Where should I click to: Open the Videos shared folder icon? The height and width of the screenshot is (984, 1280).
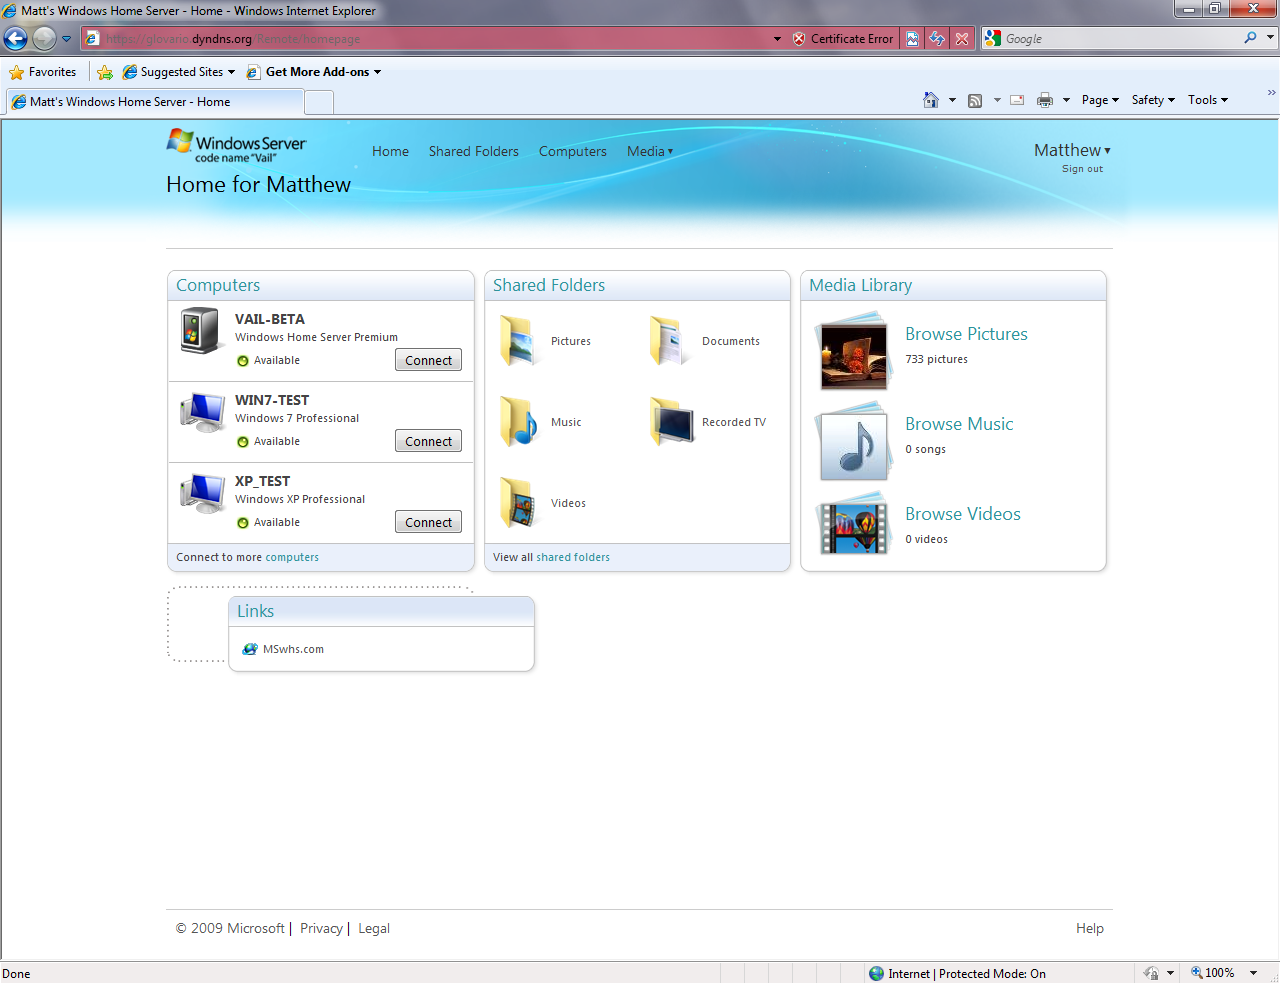tap(520, 503)
